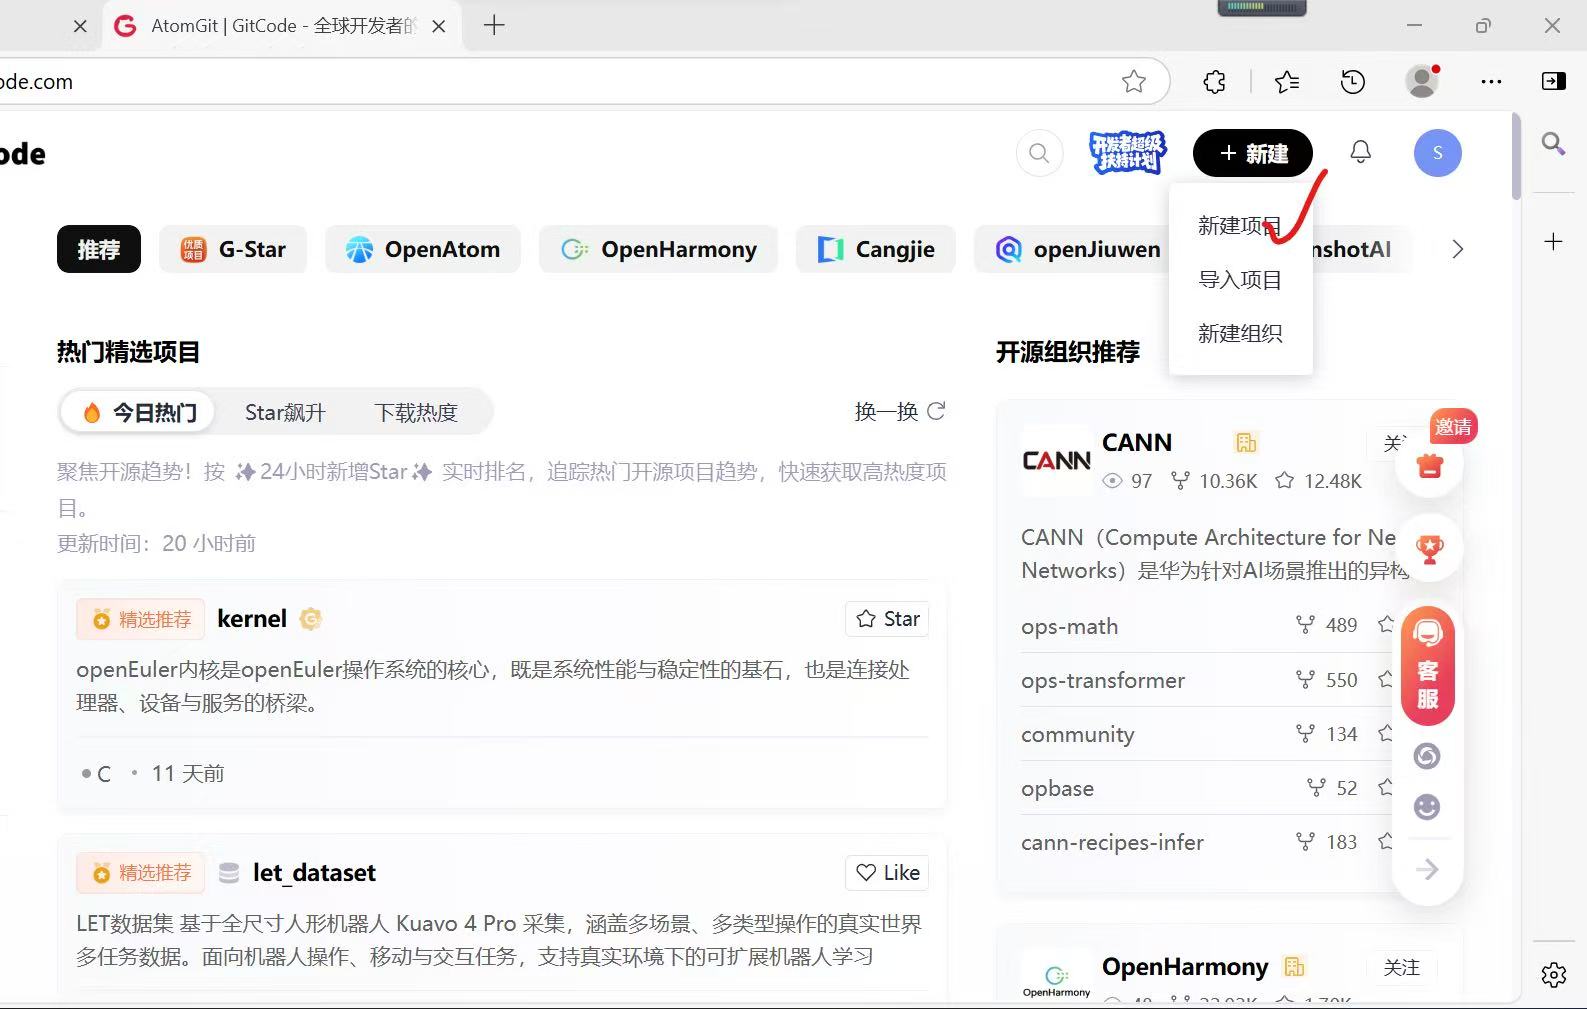Viewport: 1587px width, 1009px height.
Task: Select the 推荐 category tab
Action: click(99, 249)
